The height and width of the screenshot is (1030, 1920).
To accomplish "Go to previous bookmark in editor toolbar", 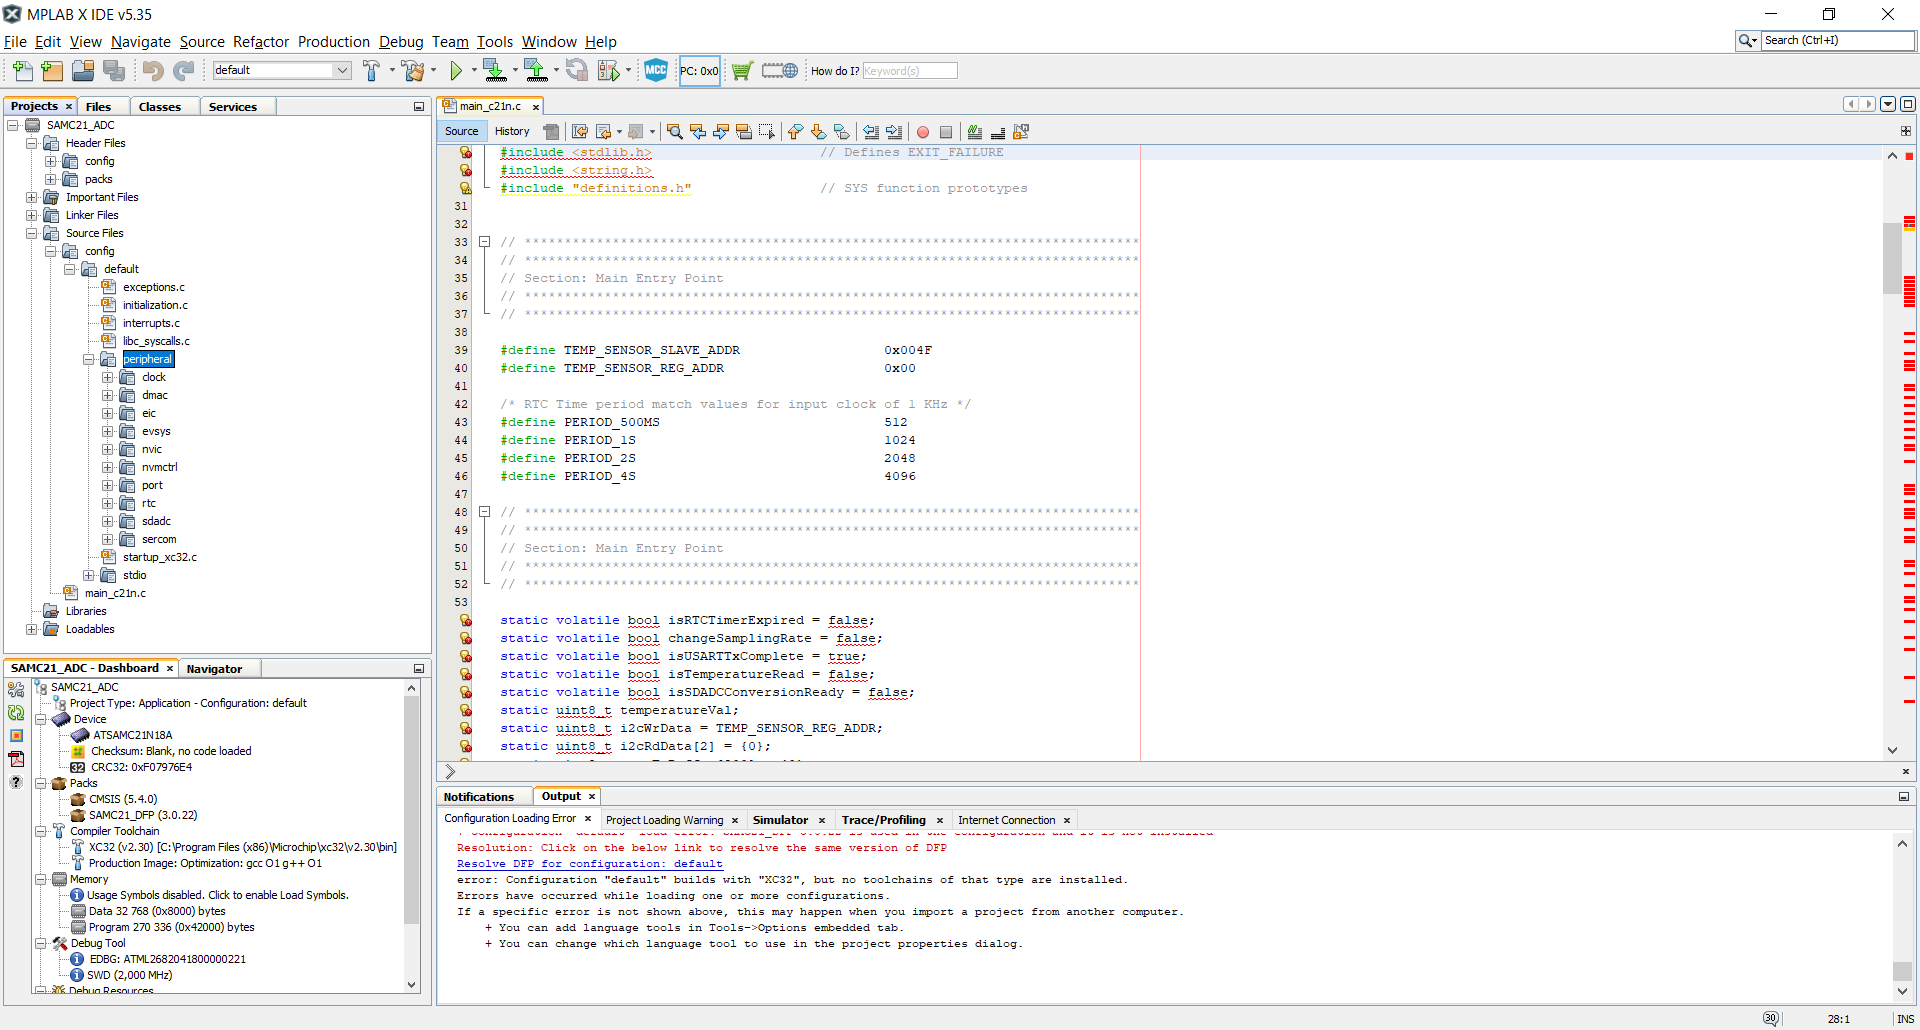I will [x=796, y=131].
